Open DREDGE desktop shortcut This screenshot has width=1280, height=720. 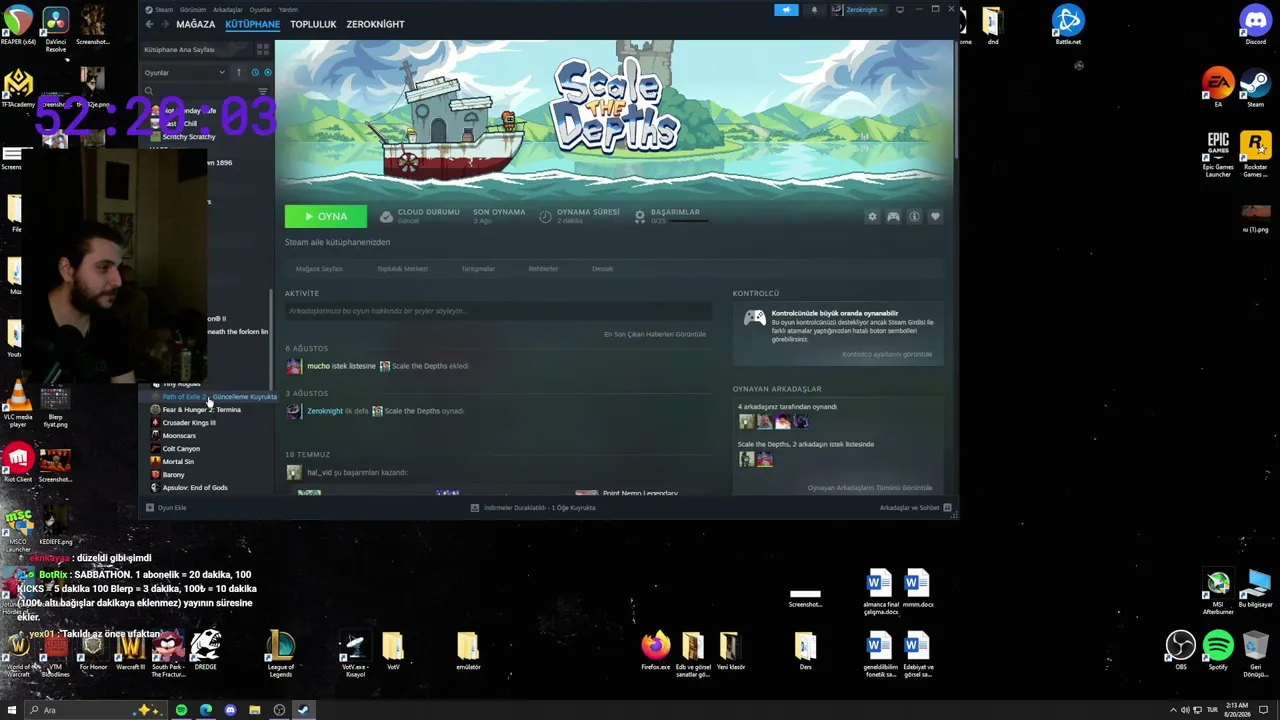pyautogui.click(x=205, y=650)
